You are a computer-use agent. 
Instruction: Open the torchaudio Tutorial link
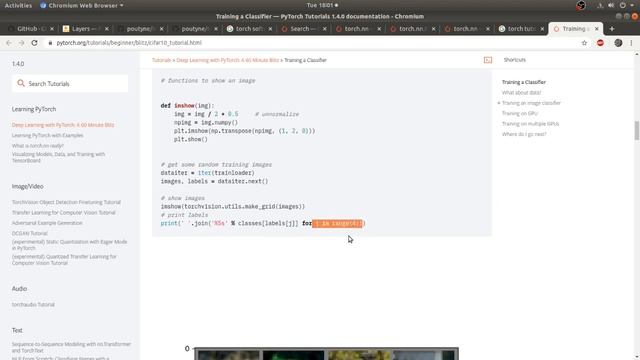33,304
